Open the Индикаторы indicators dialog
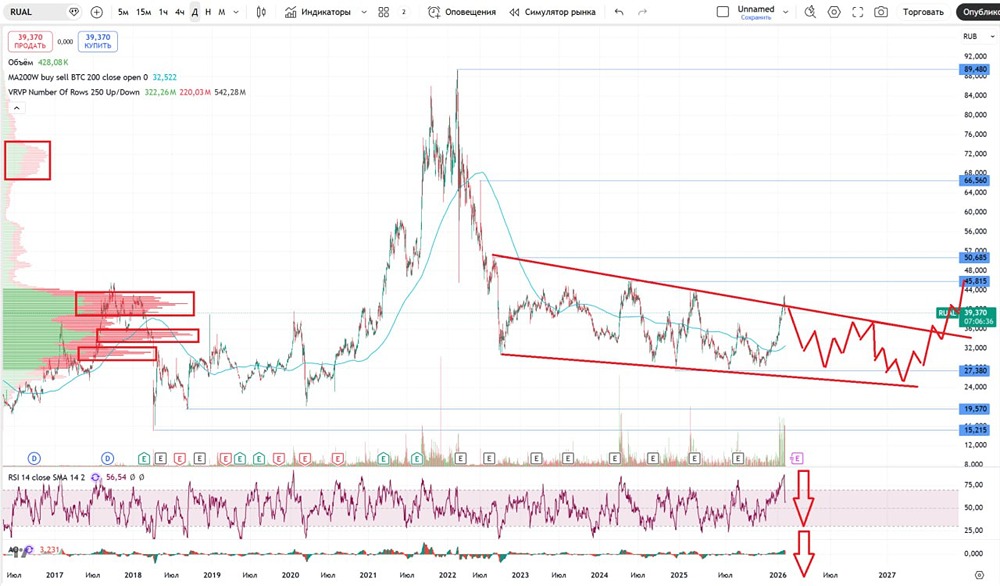1000x586 pixels. tap(318, 11)
